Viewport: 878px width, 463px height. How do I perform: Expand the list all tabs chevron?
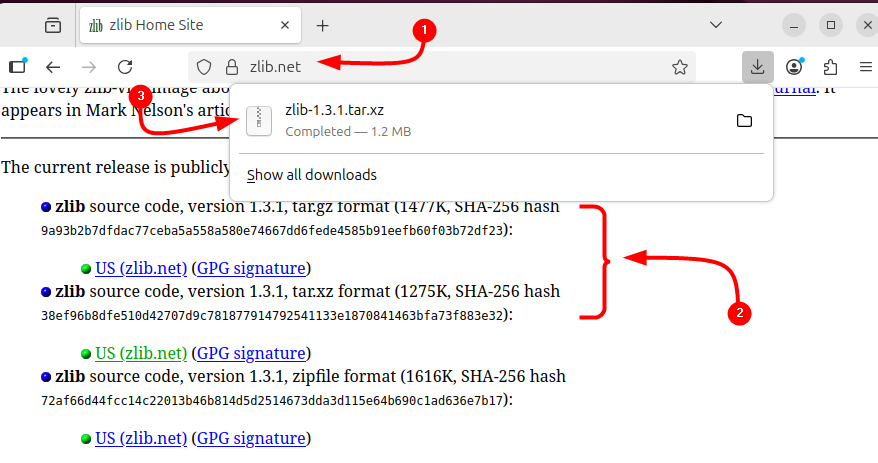click(717, 25)
